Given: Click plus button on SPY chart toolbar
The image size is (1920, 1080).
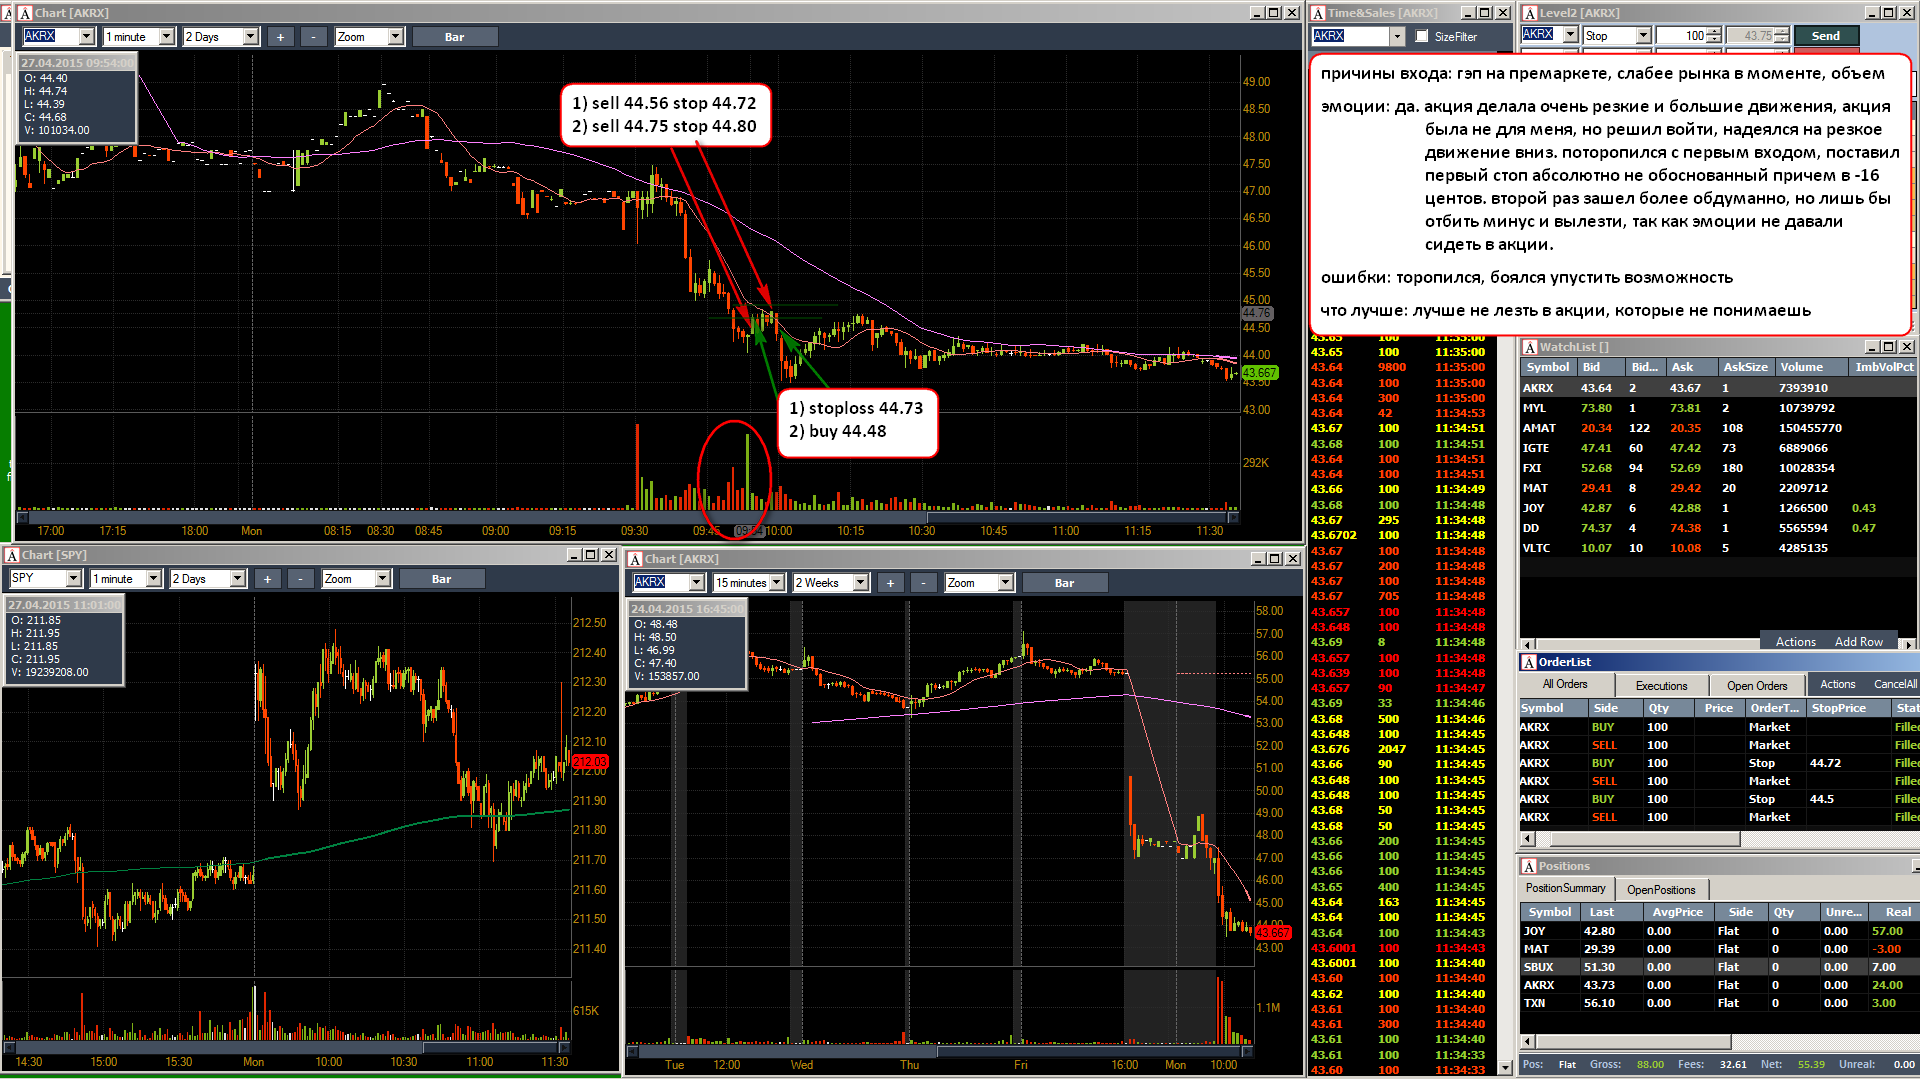Looking at the screenshot, I should 267,579.
